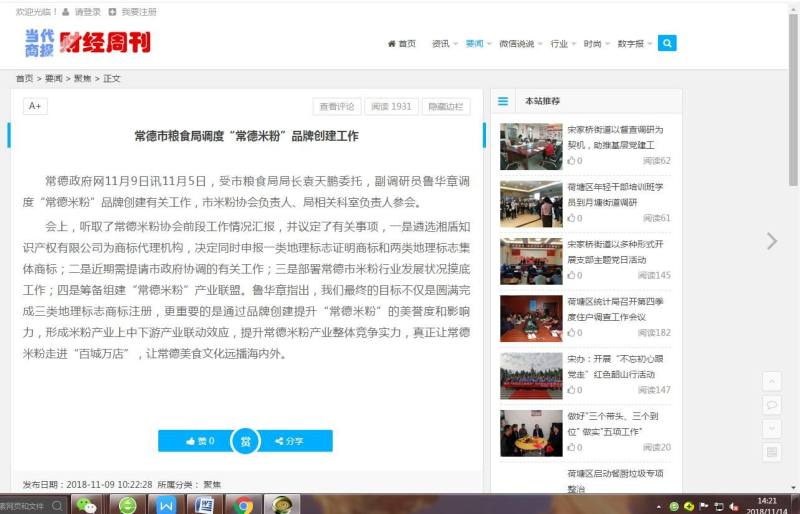
Task: Click the next article arrow on right
Action: (x=771, y=241)
